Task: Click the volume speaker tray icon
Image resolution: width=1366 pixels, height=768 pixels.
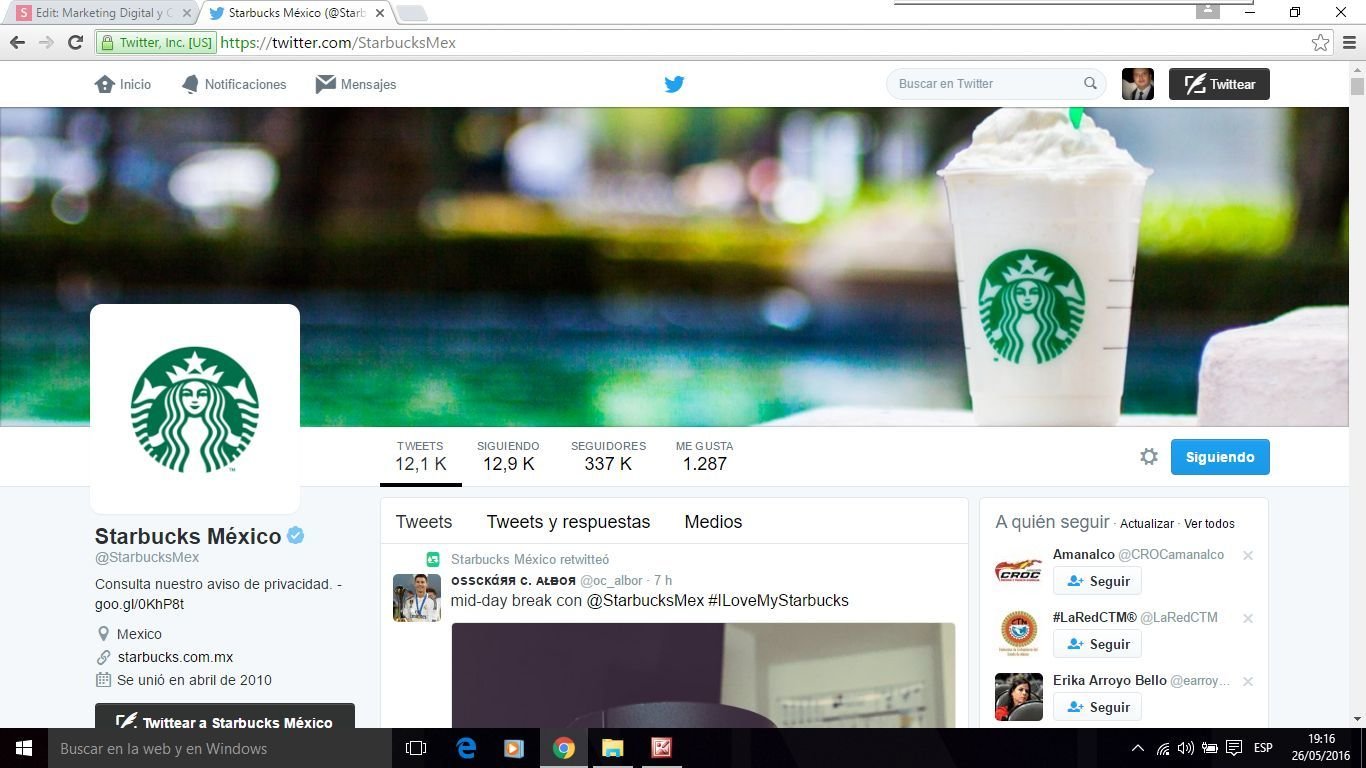Action: coord(1186,748)
